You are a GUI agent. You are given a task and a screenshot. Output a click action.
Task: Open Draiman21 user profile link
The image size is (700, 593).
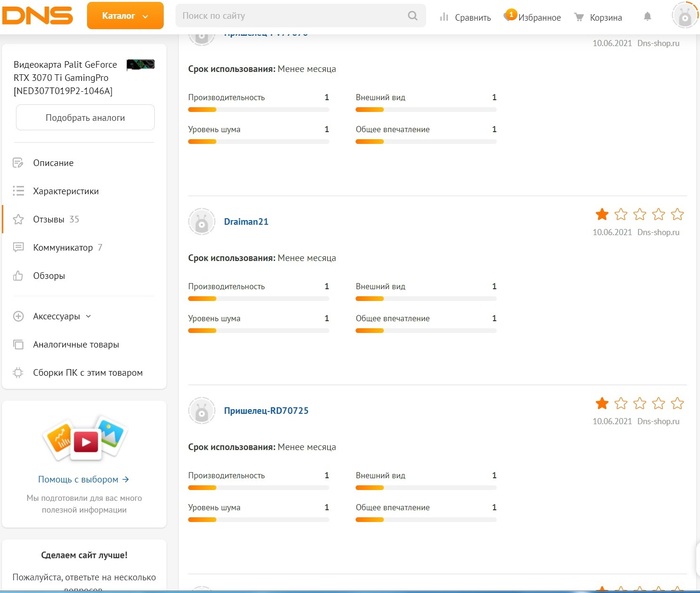click(x=246, y=221)
